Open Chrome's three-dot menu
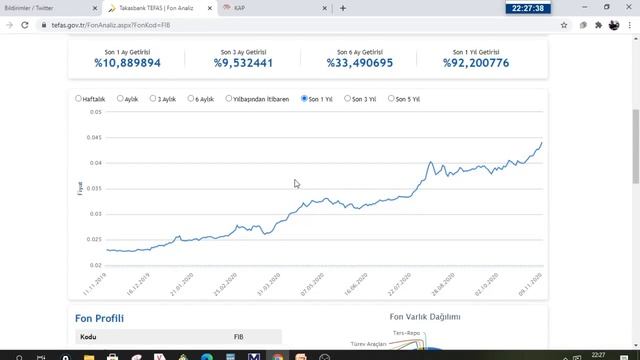Viewport: 640px width, 360px height. tap(630, 25)
